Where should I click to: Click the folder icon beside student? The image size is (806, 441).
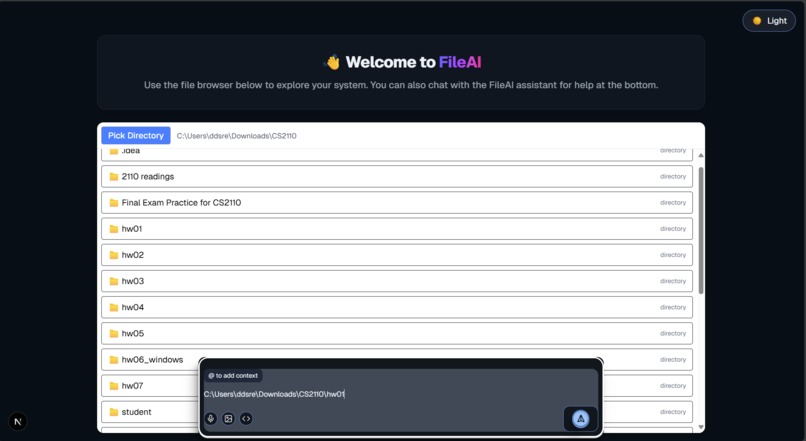[114, 412]
